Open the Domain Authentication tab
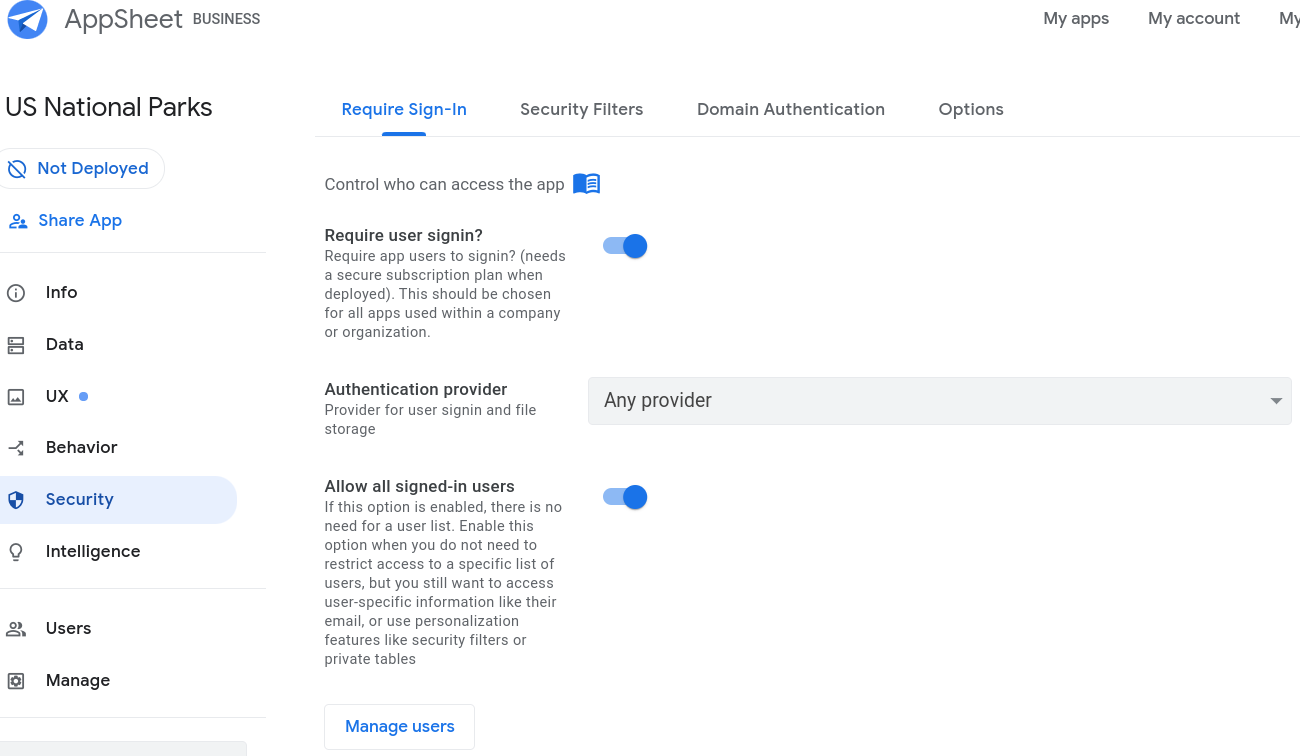The height and width of the screenshot is (756, 1300). click(x=790, y=109)
